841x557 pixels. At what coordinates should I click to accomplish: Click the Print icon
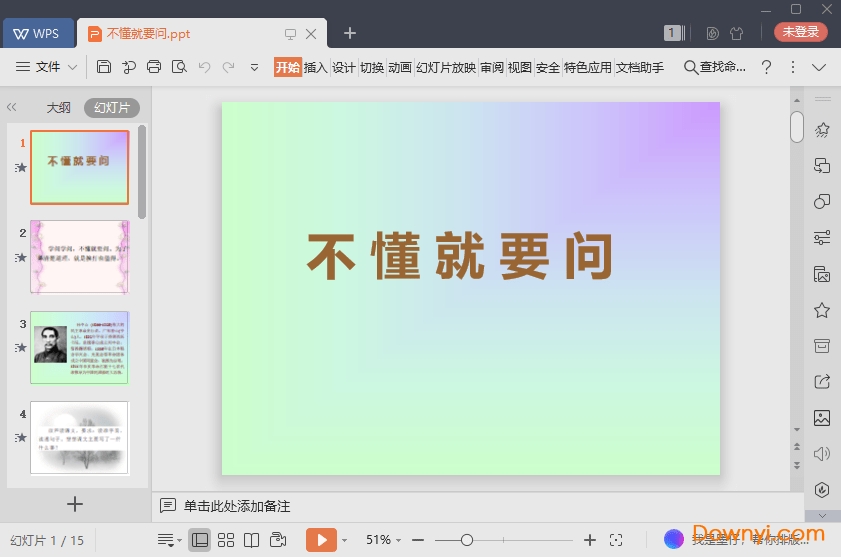click(154, 67)
